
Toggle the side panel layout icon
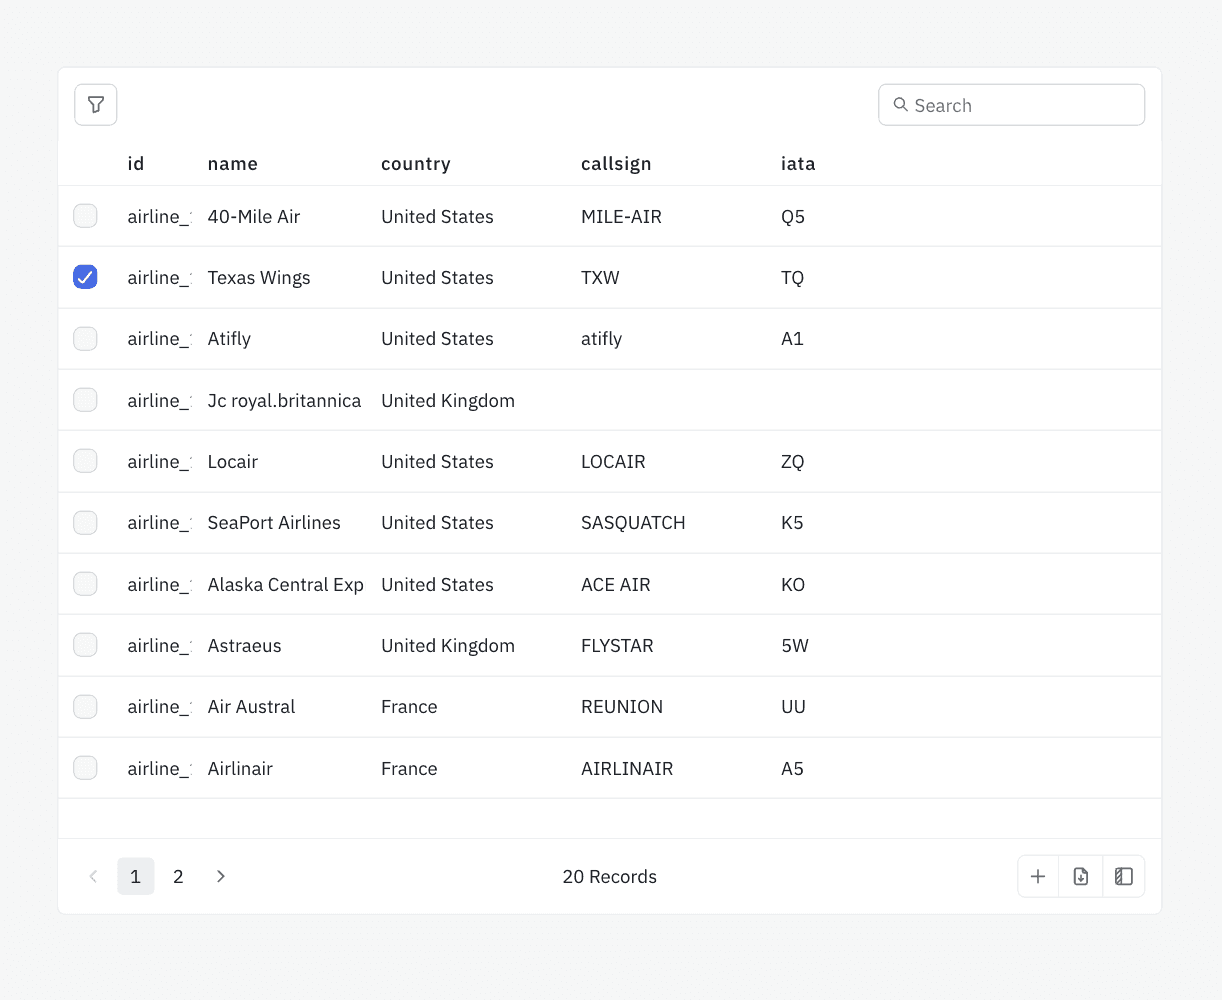pos(1124,877)
